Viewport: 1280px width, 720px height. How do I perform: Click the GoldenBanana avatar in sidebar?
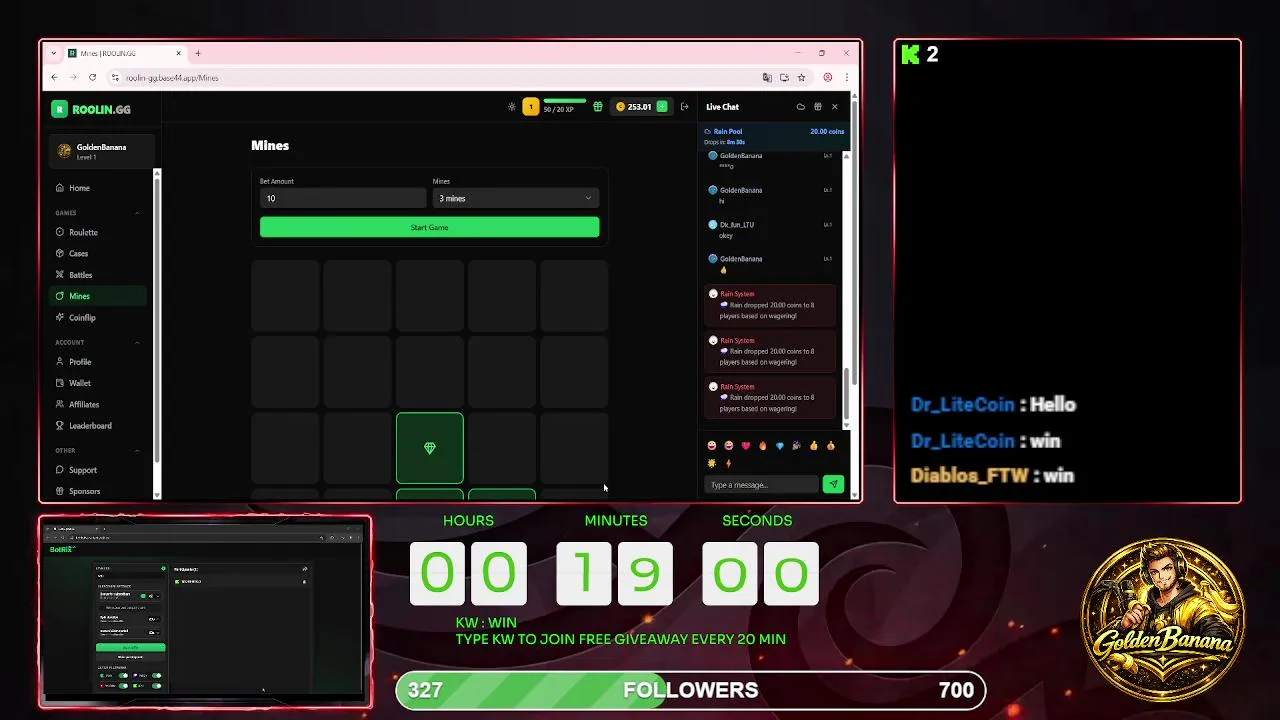tap(64, 151)
